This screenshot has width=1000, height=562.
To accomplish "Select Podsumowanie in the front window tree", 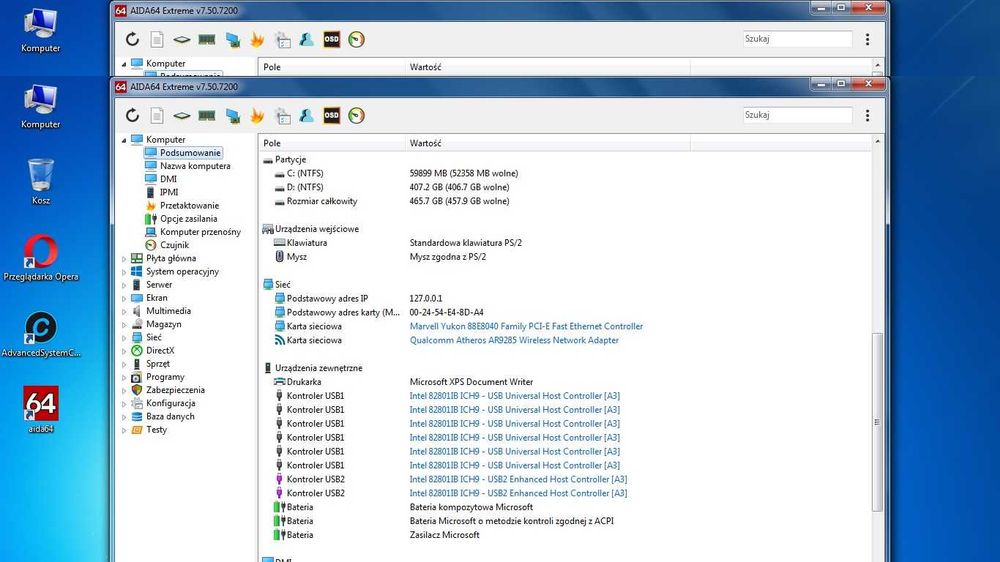I will 190,152.
